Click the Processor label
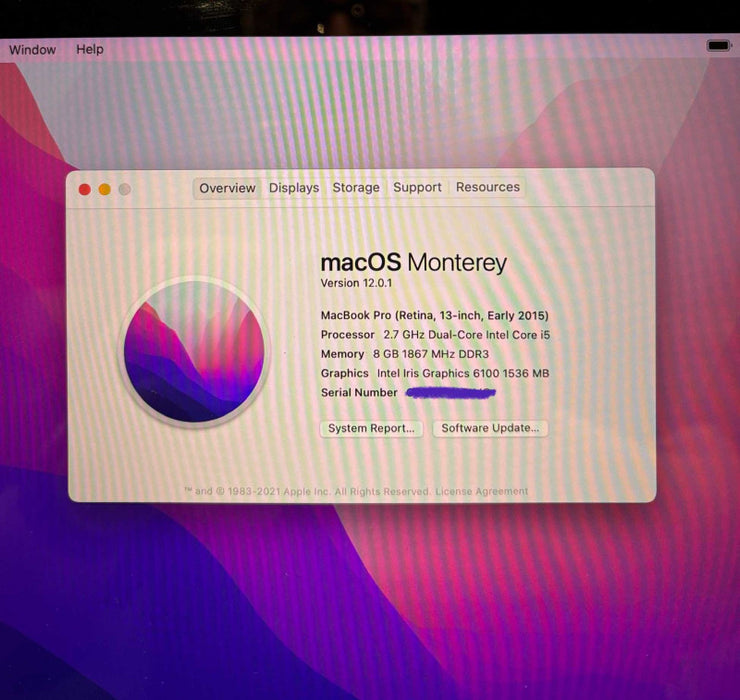 [x=348, y=335]
